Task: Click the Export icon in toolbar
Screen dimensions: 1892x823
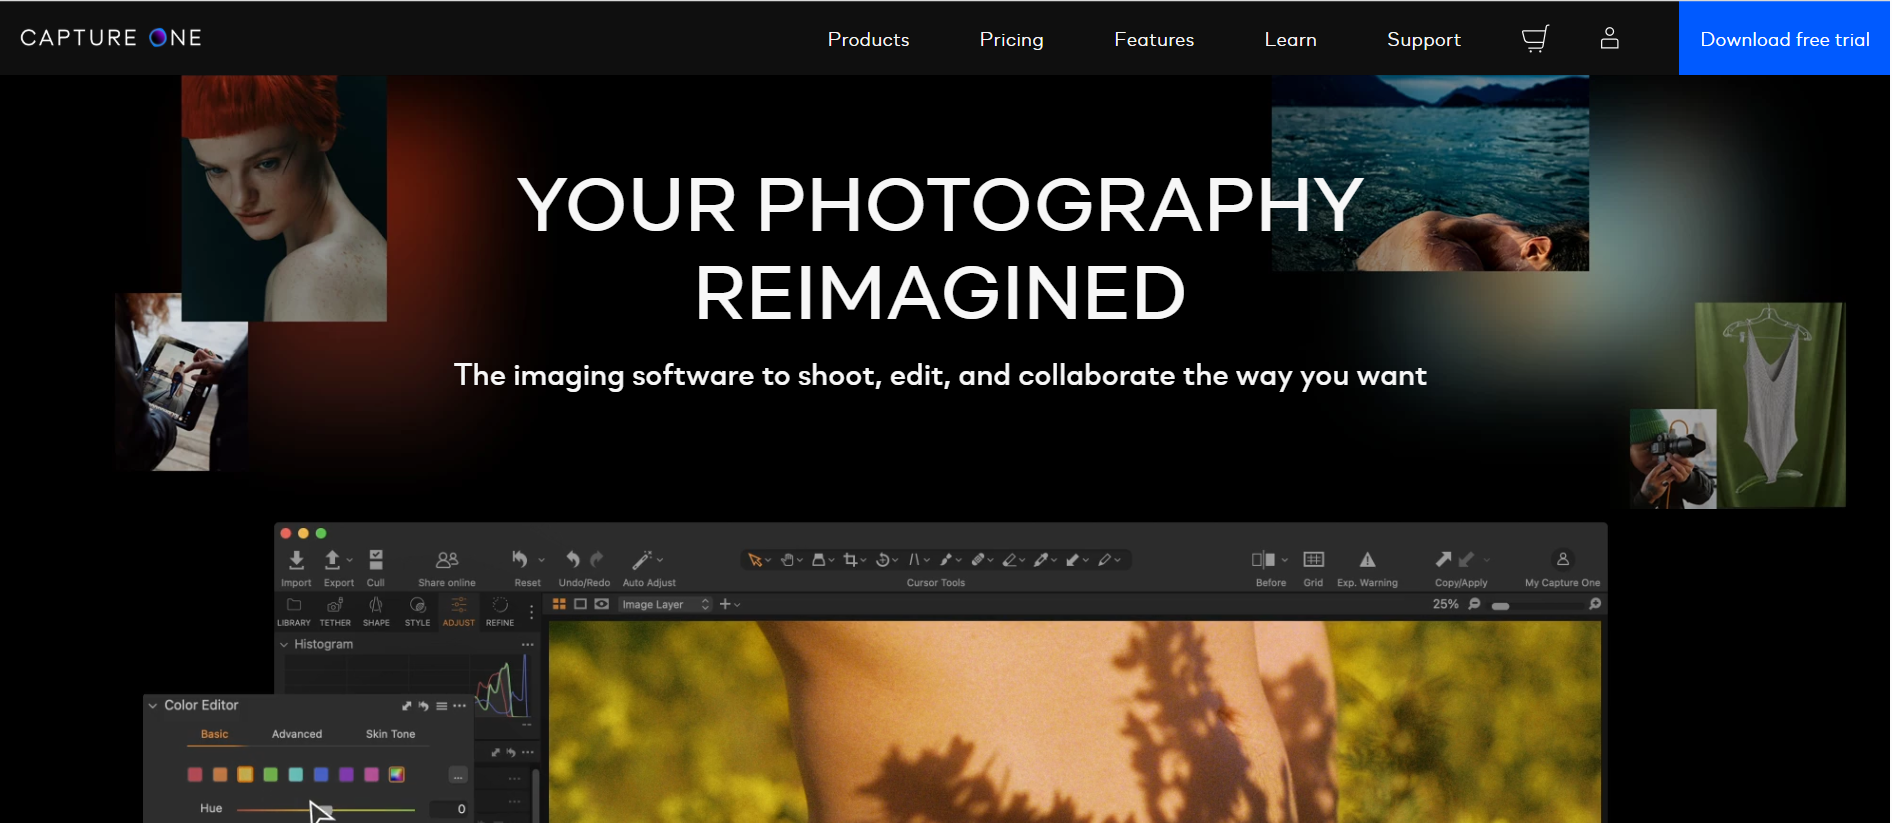Action: (333, 560)
